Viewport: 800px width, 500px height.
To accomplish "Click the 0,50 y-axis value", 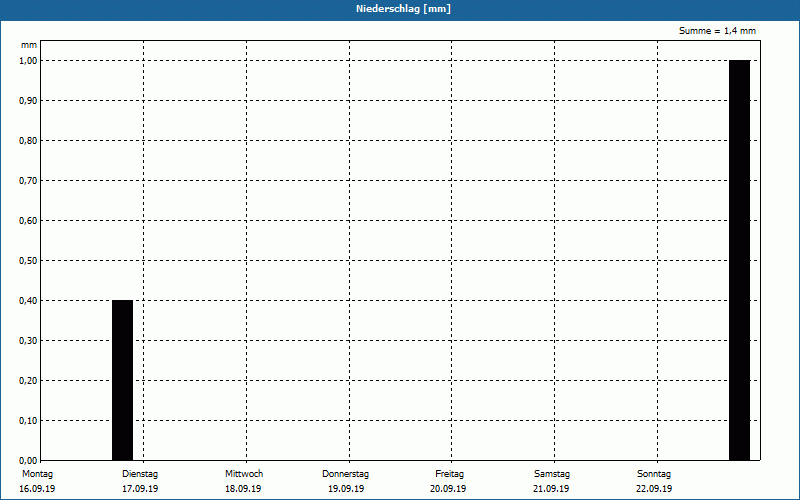I will click(28, 261).
